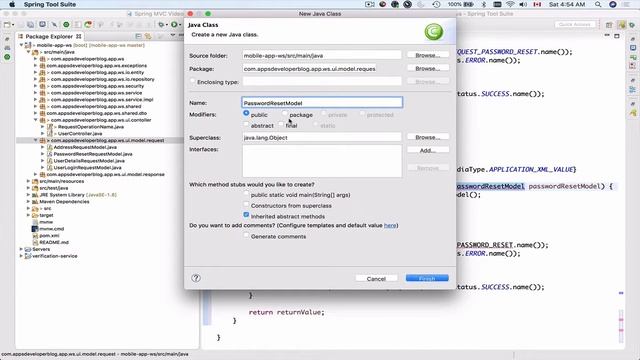Expand com.appsdeveloperblog.app.ws.security package
640x360 pixels.
point(36,86)
